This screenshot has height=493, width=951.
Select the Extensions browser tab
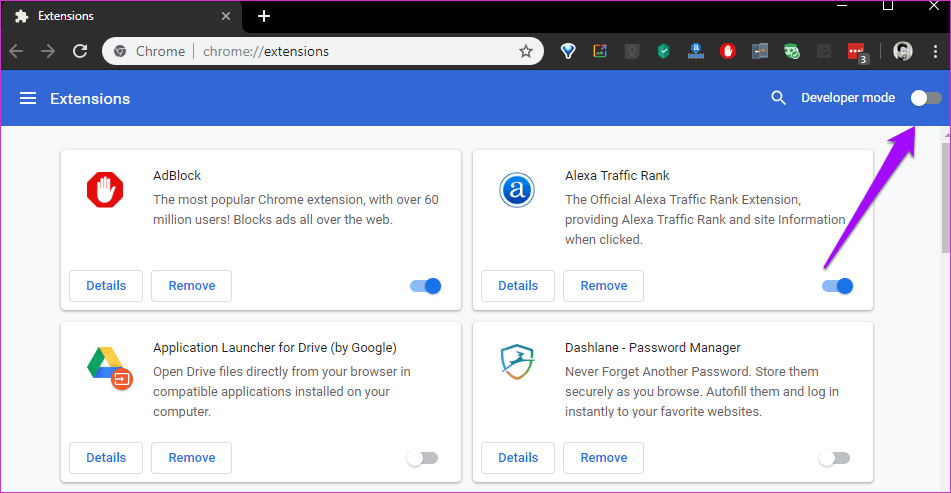click(x=121, y=16)
